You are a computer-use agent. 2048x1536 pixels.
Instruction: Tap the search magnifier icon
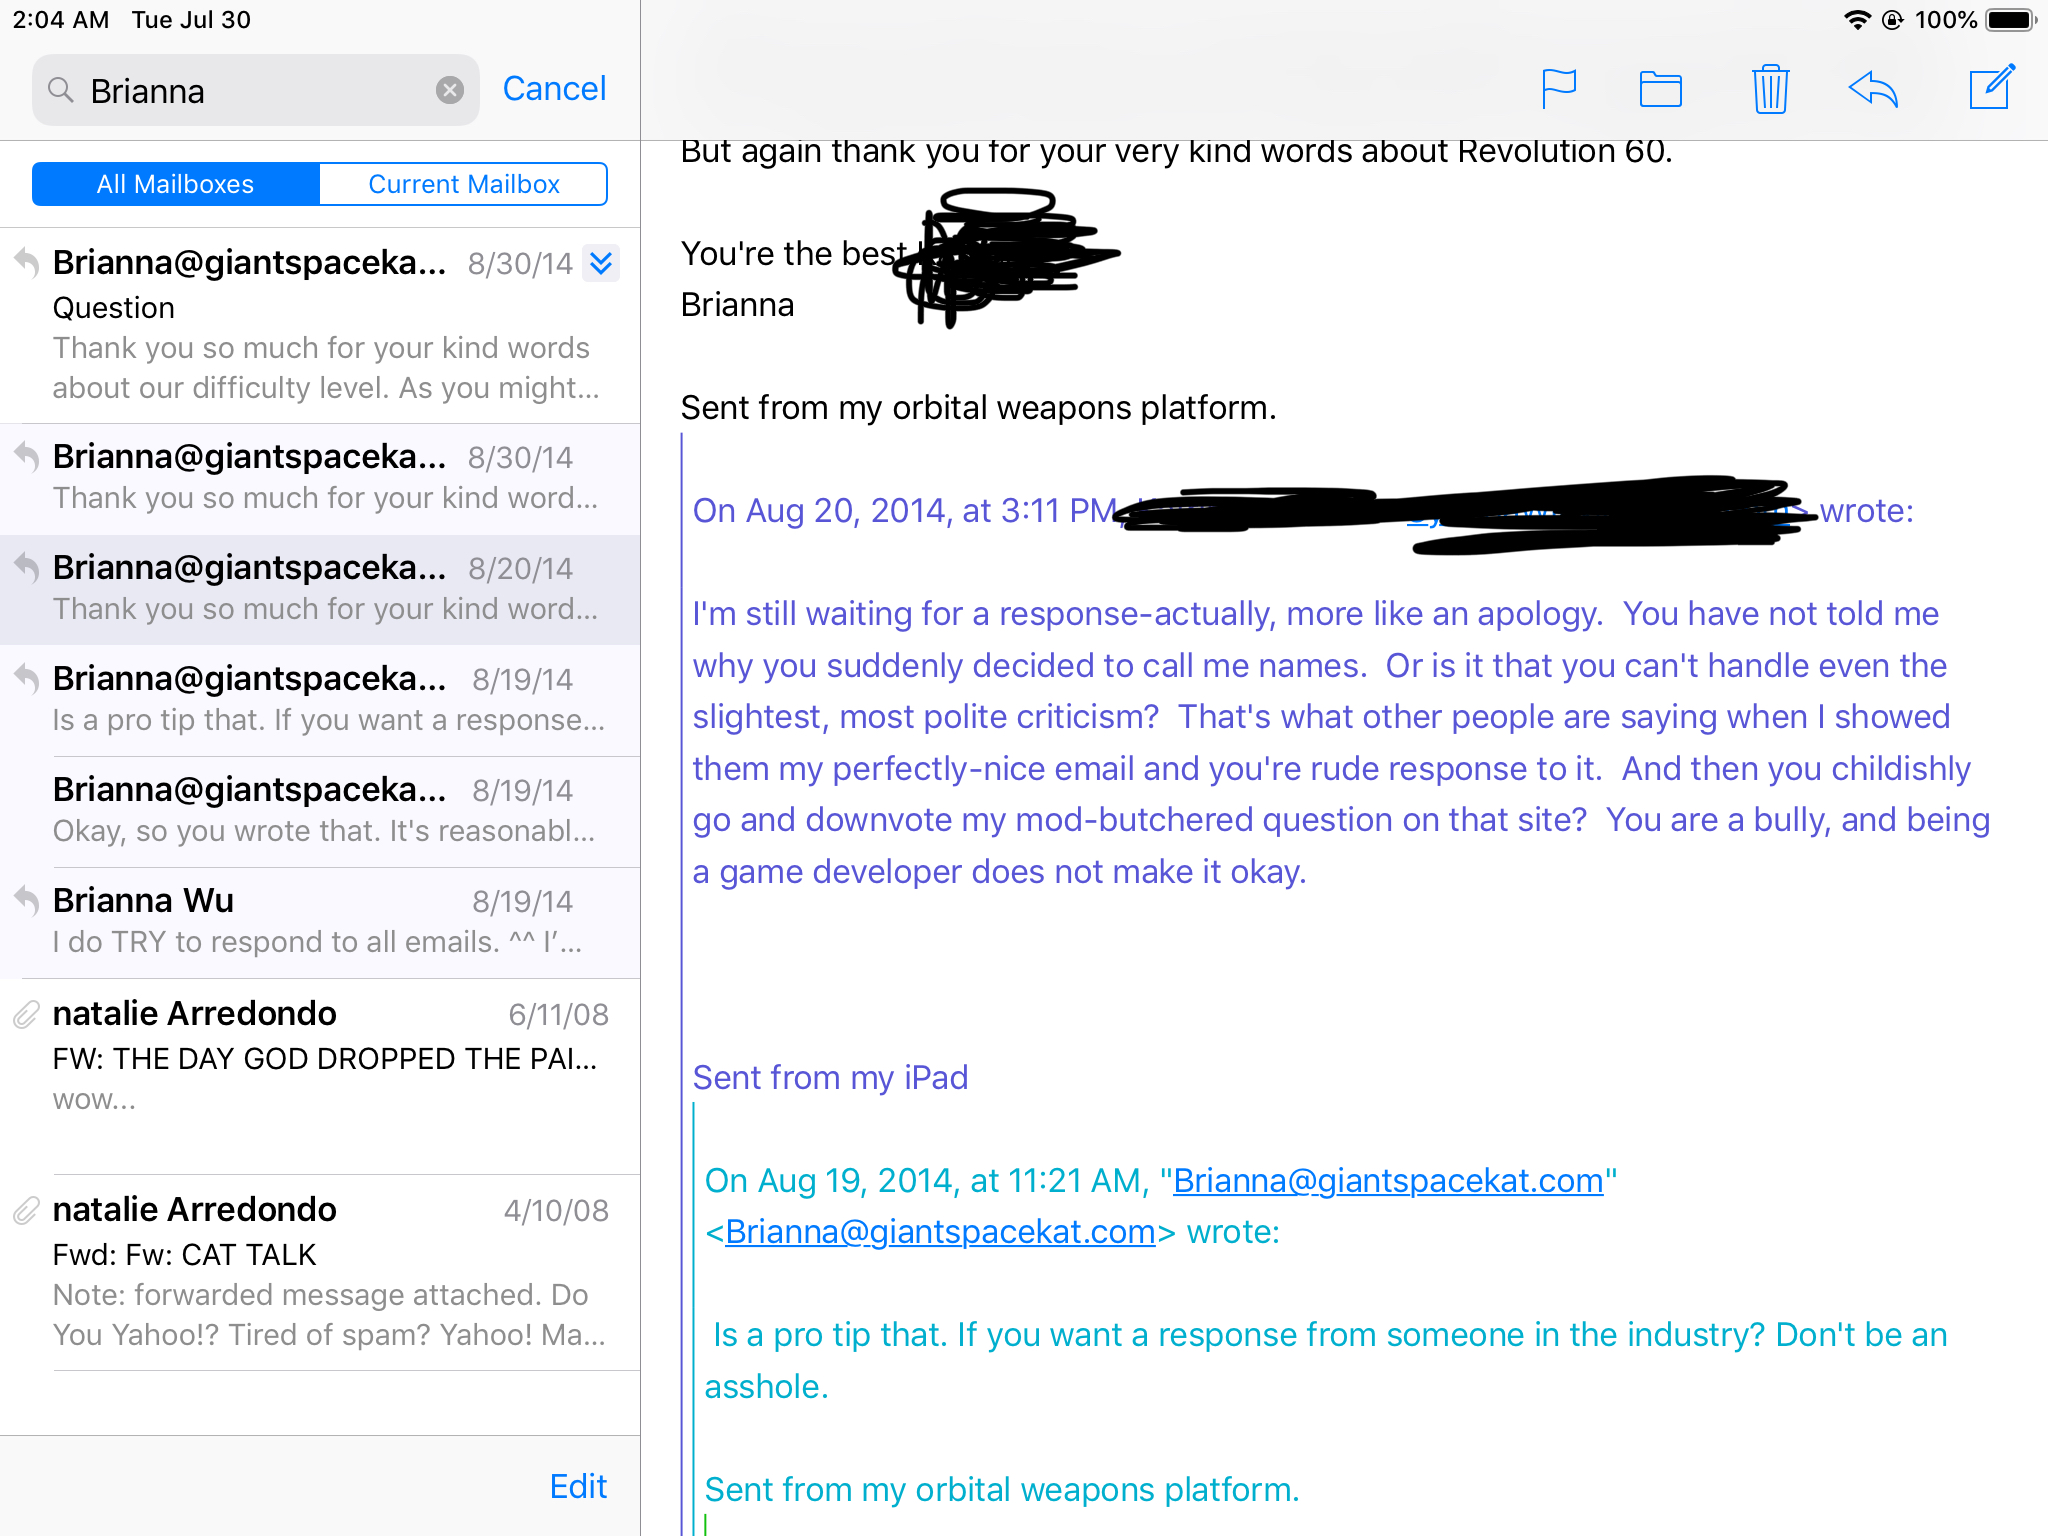[x=61, y=91]
